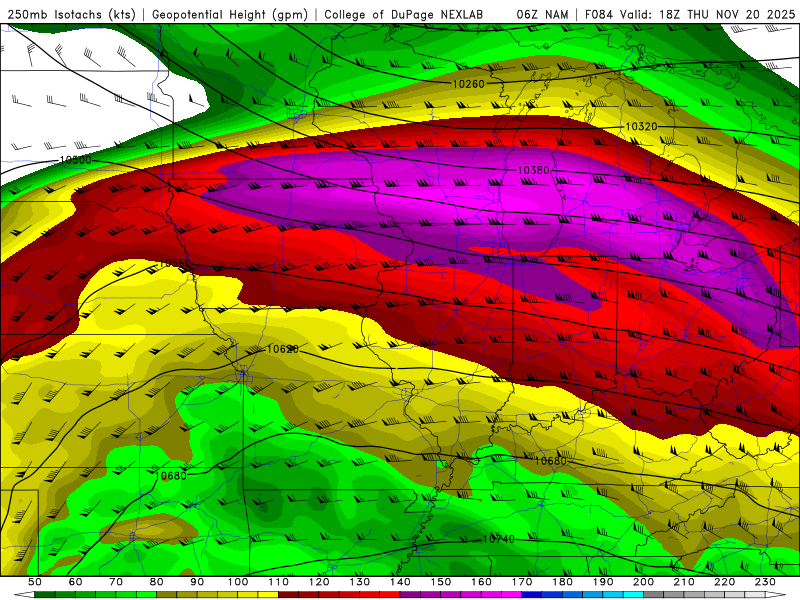
Task: Click the 'College of DuPage NEXLAB' credit
Action: [x=404, y=15]
